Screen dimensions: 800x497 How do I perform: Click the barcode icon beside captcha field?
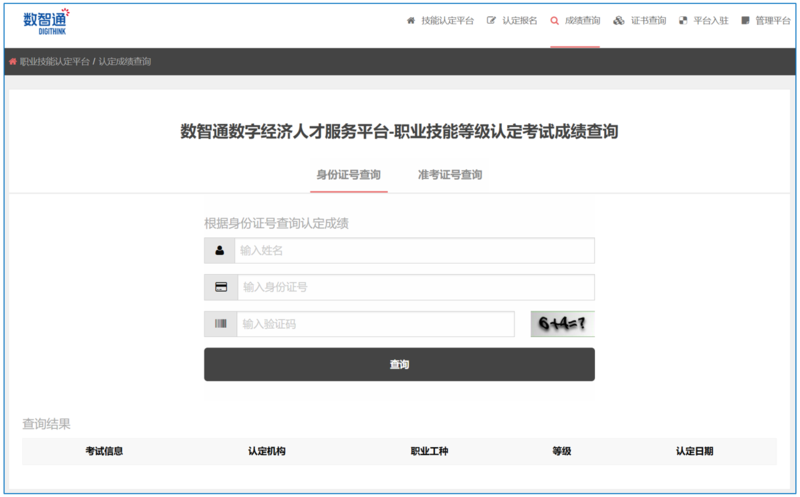[x=220, y=324]
